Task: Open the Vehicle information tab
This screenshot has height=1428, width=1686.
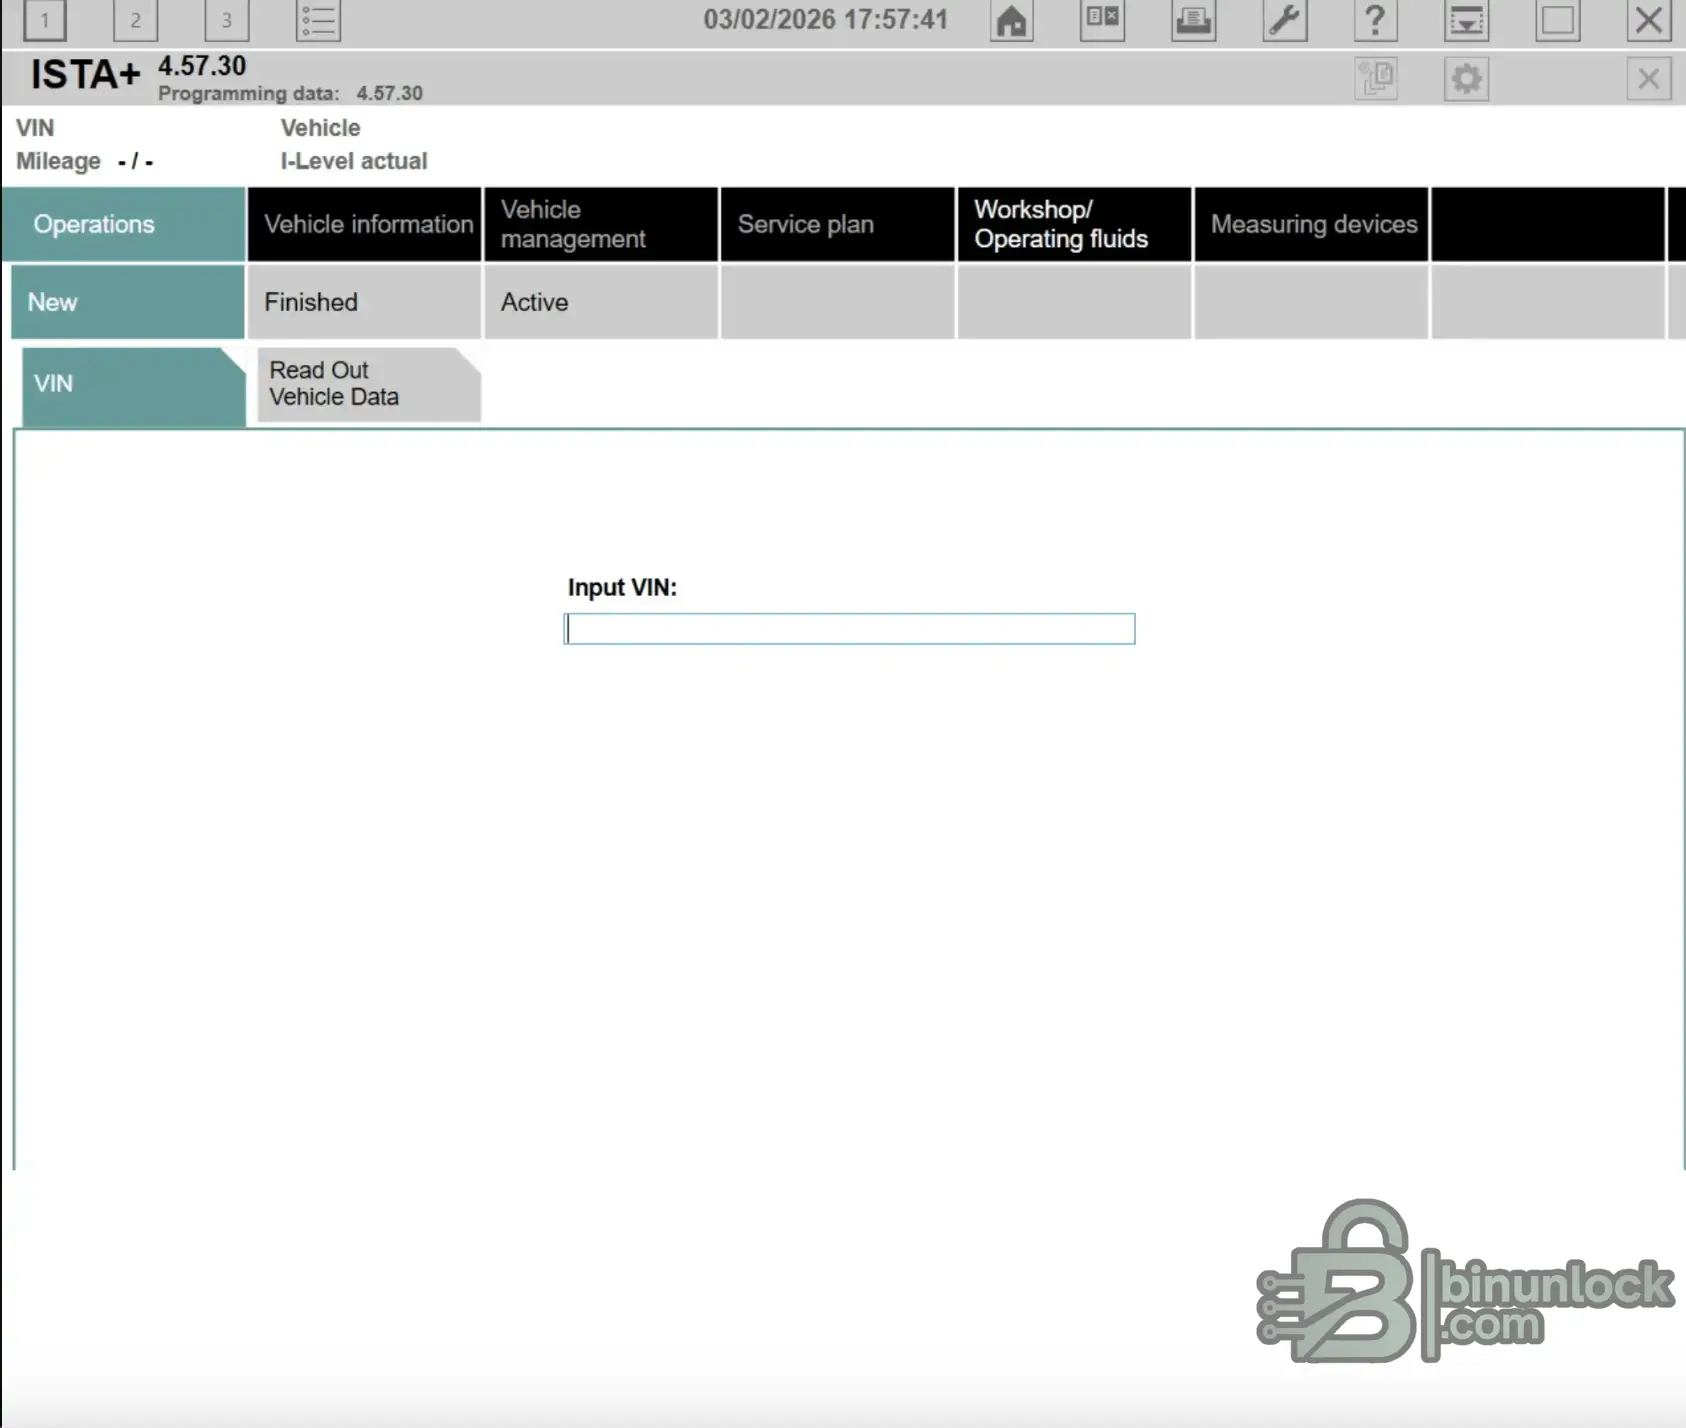Action: [365, 224]
